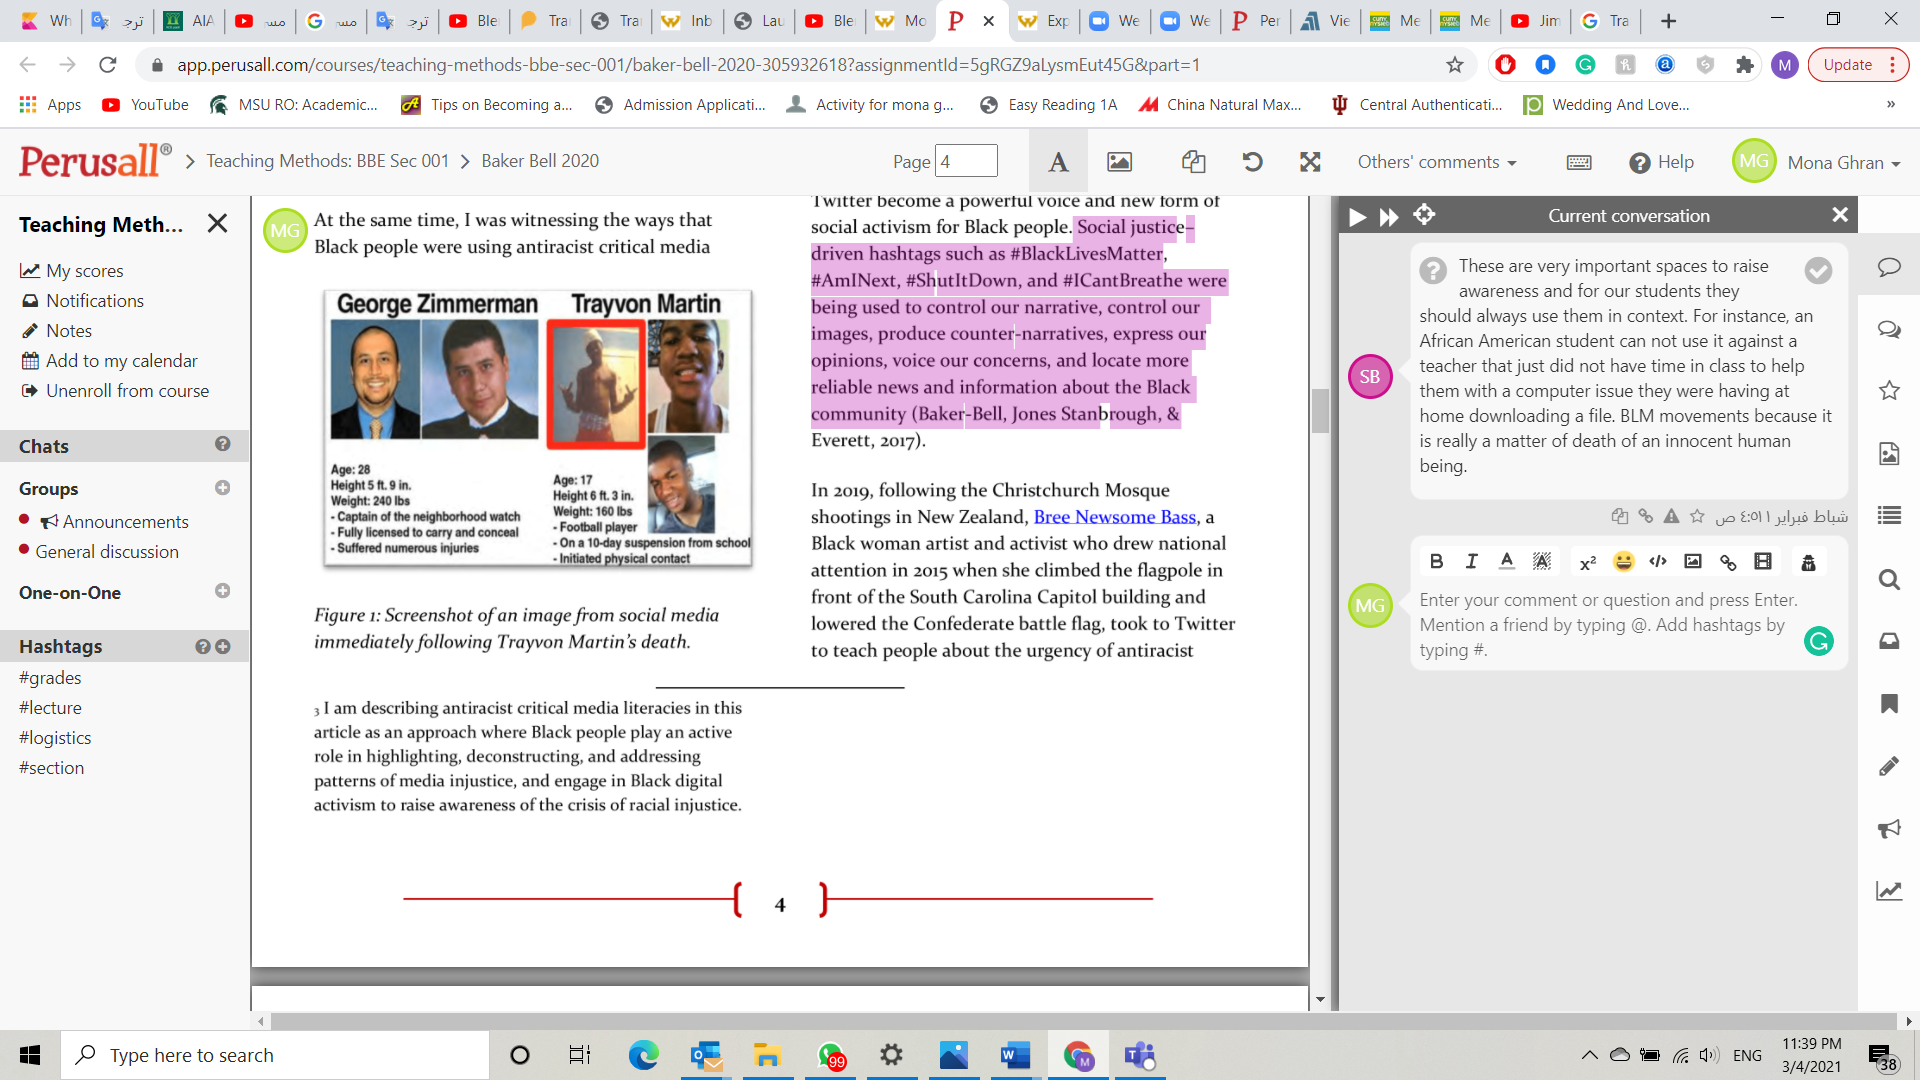
Task: Toggle the upvote checkmark on SB's comment
Action: pyautogui.click(x=1818, y=270)
